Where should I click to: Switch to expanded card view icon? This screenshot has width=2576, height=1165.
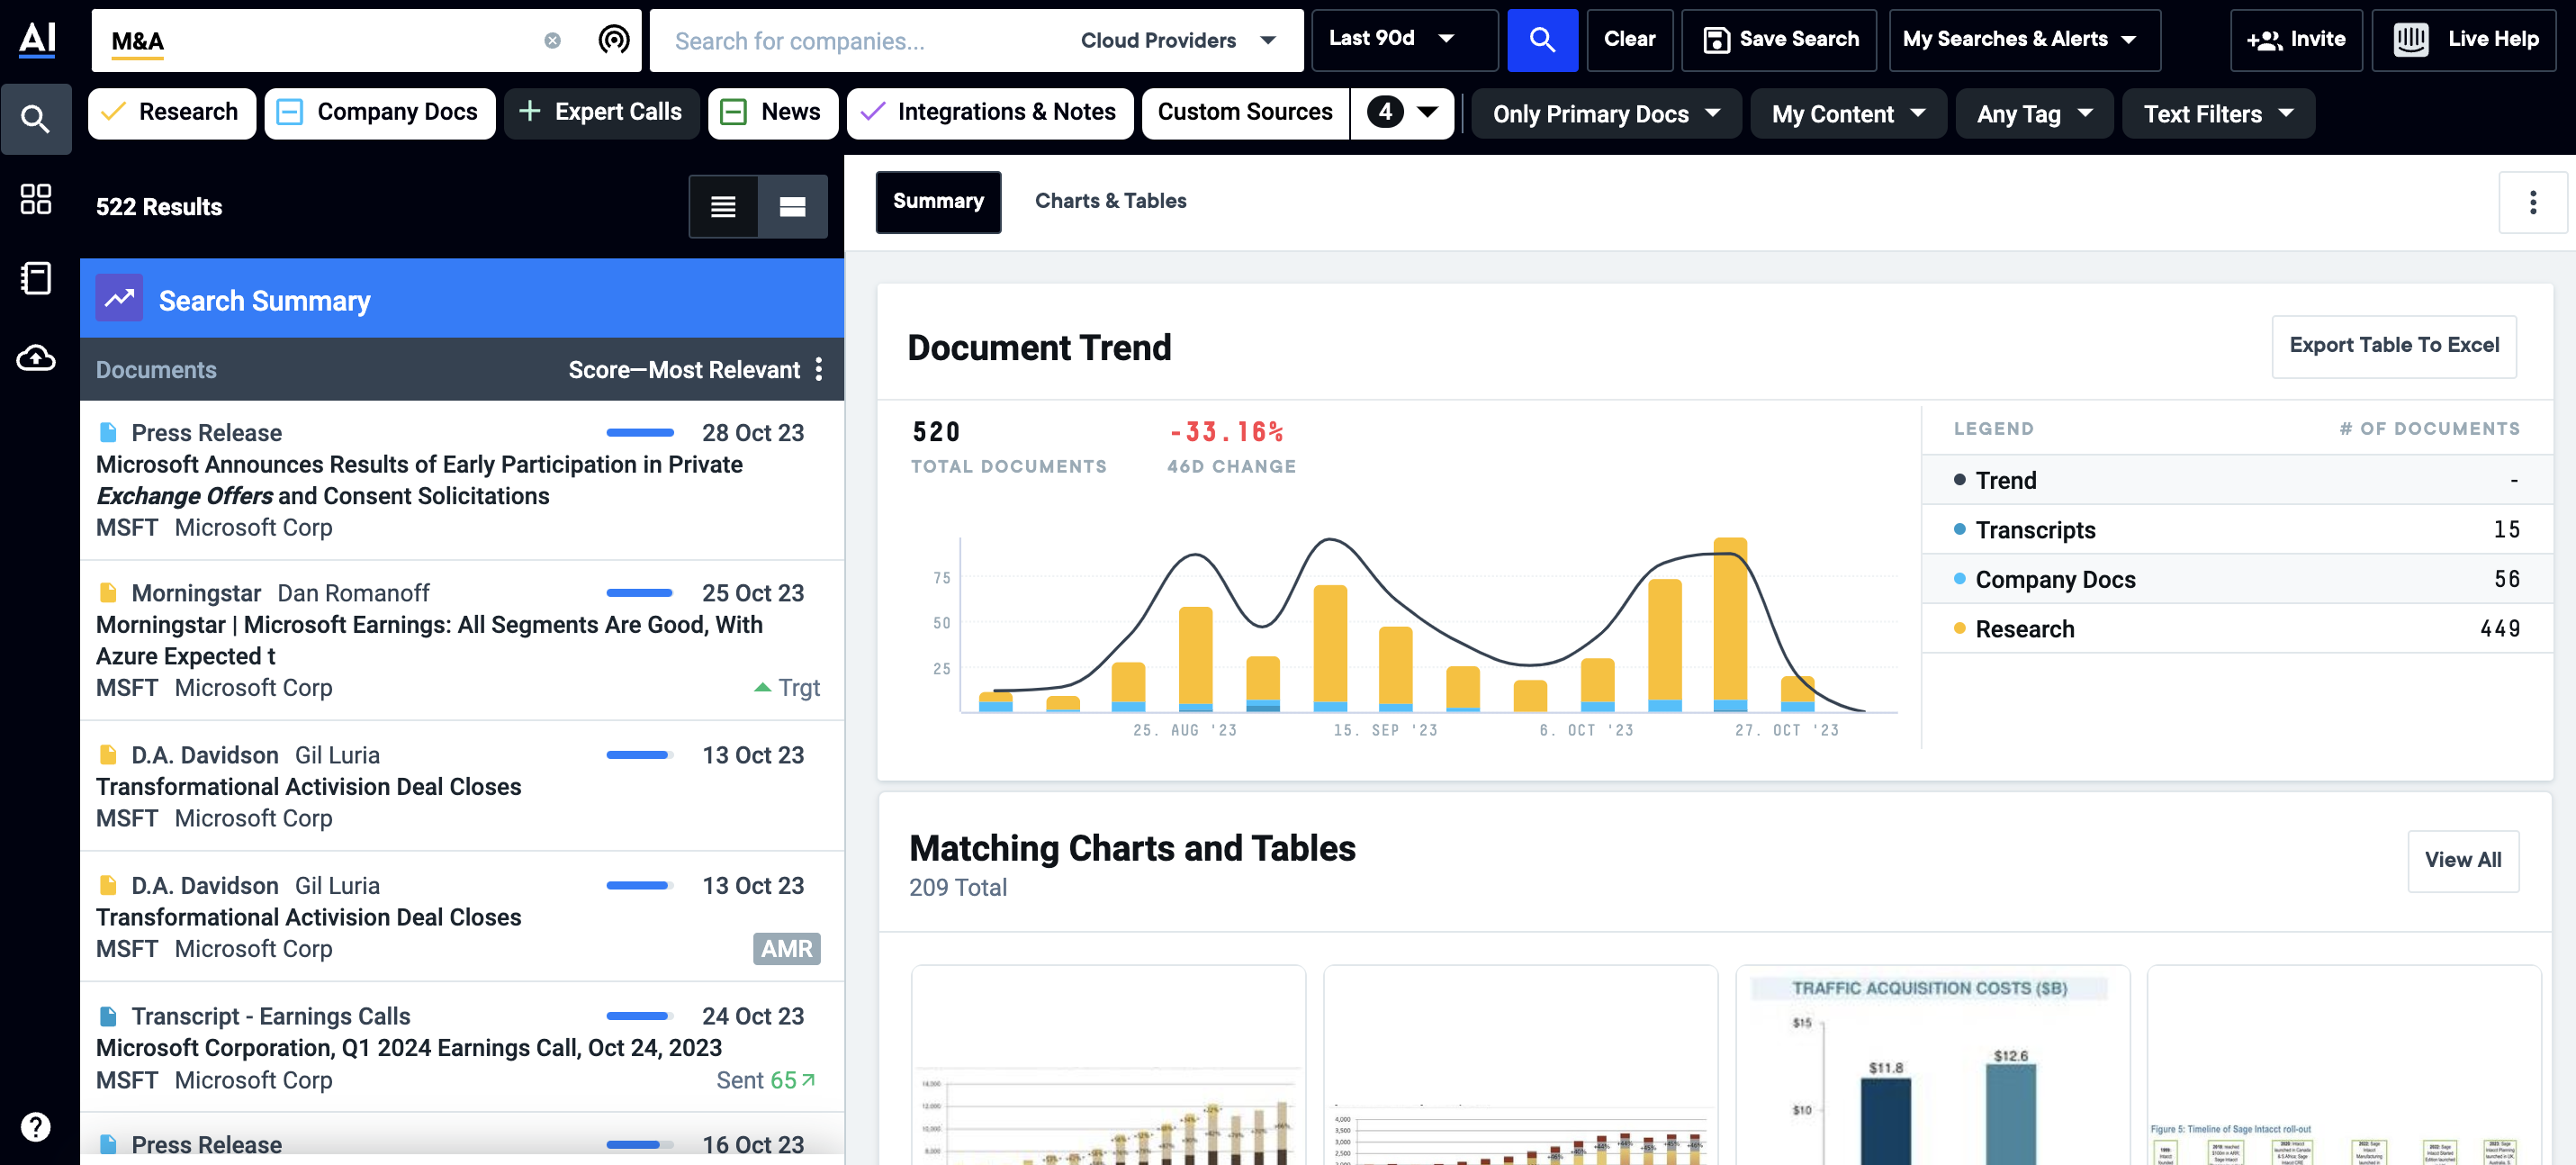point(793,207)
